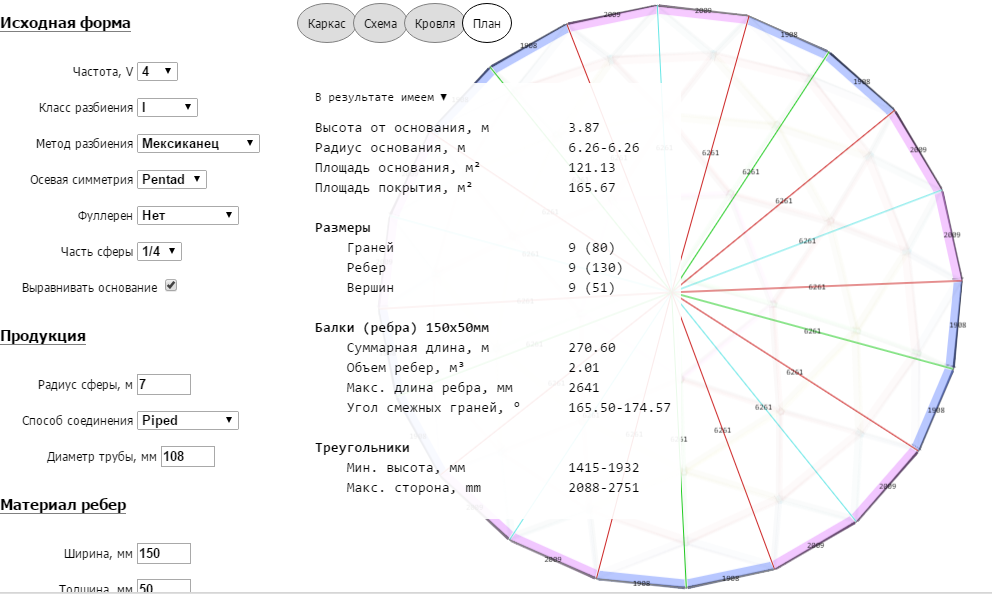Click the Ребер count 9 (130)
992x594 pixels.
click(x=595, y=268)
